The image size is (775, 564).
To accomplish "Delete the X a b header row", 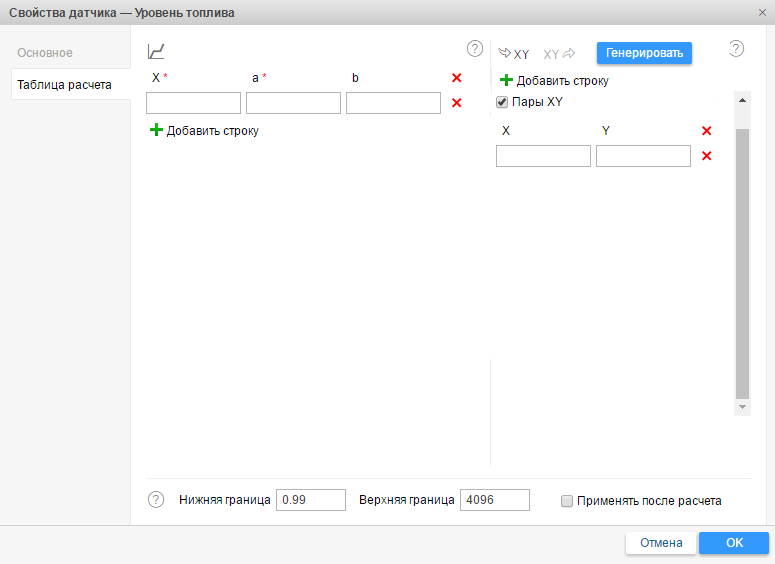I will pos(456,78).
